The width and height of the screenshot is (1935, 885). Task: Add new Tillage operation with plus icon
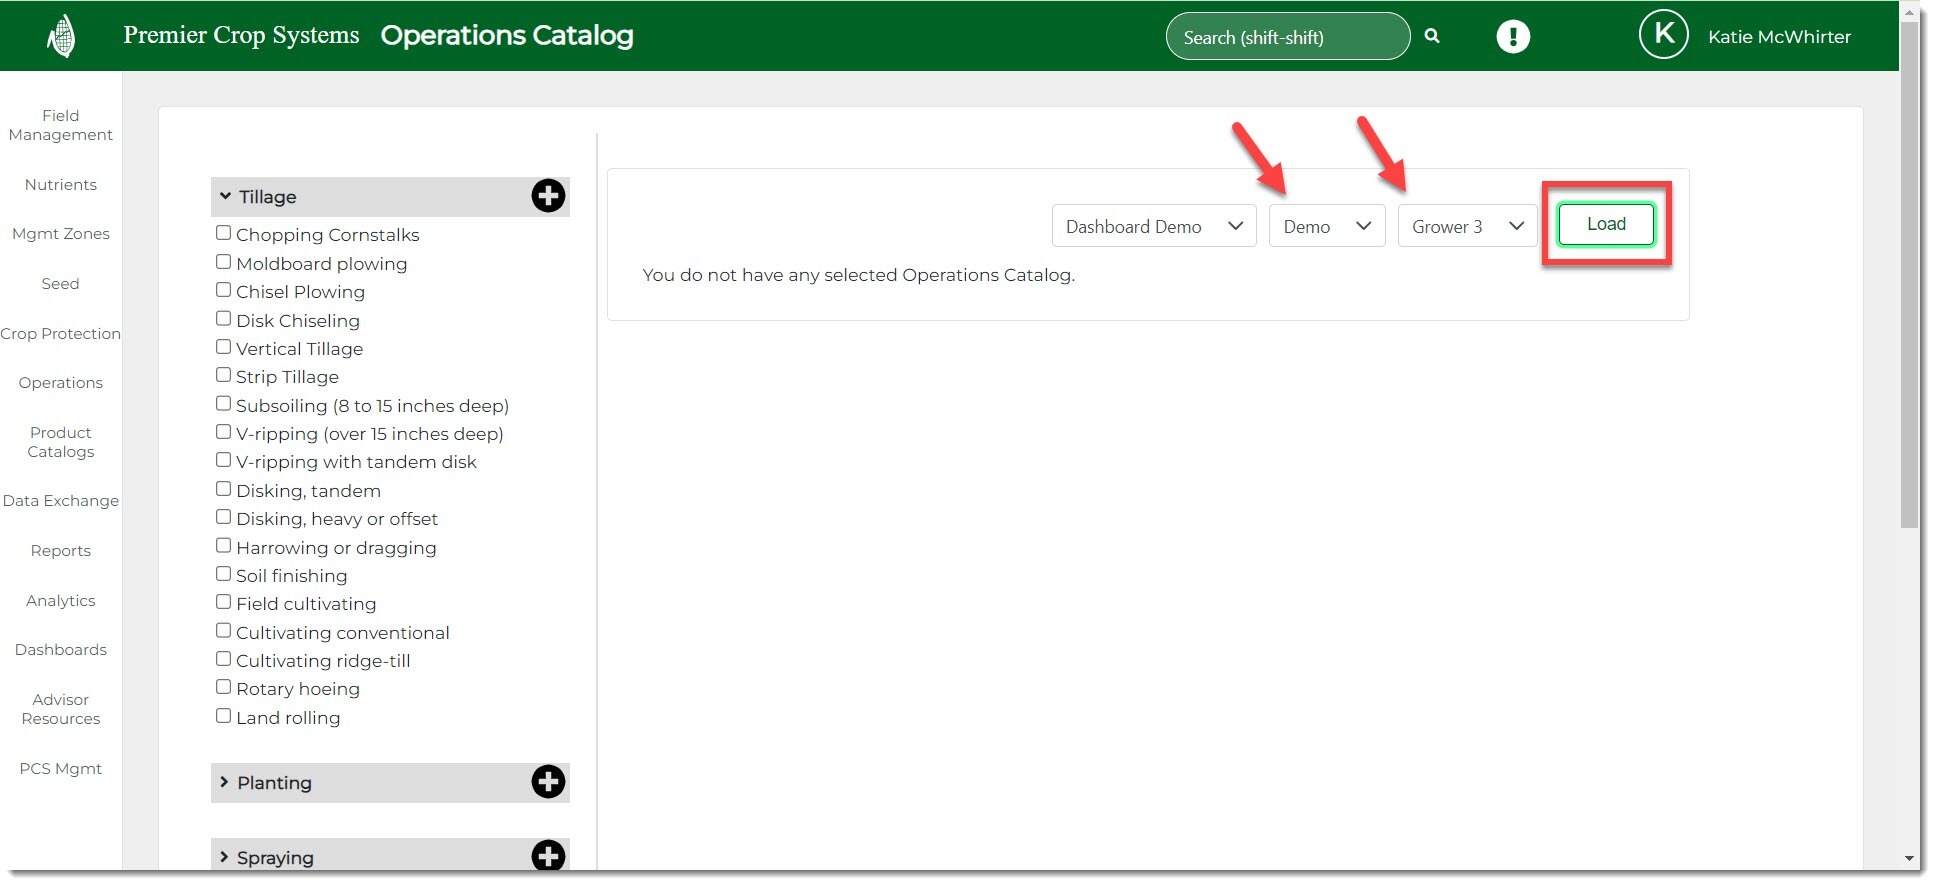[548, 196]
